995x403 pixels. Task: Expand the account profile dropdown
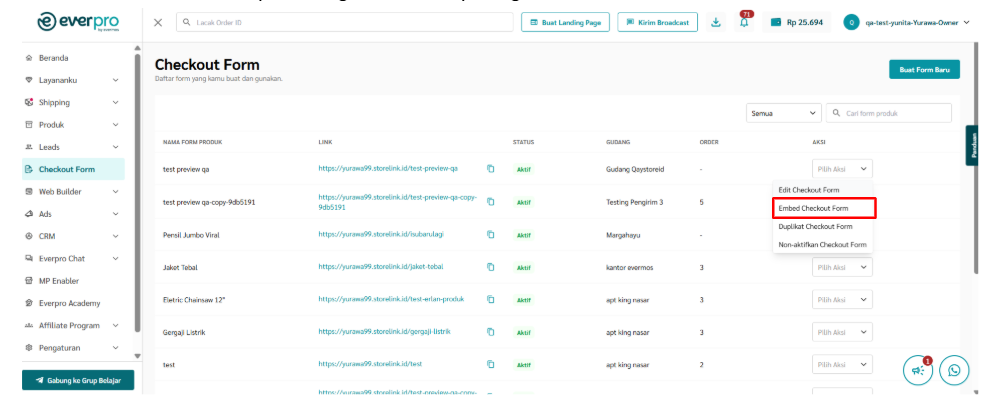pos(907,23)
